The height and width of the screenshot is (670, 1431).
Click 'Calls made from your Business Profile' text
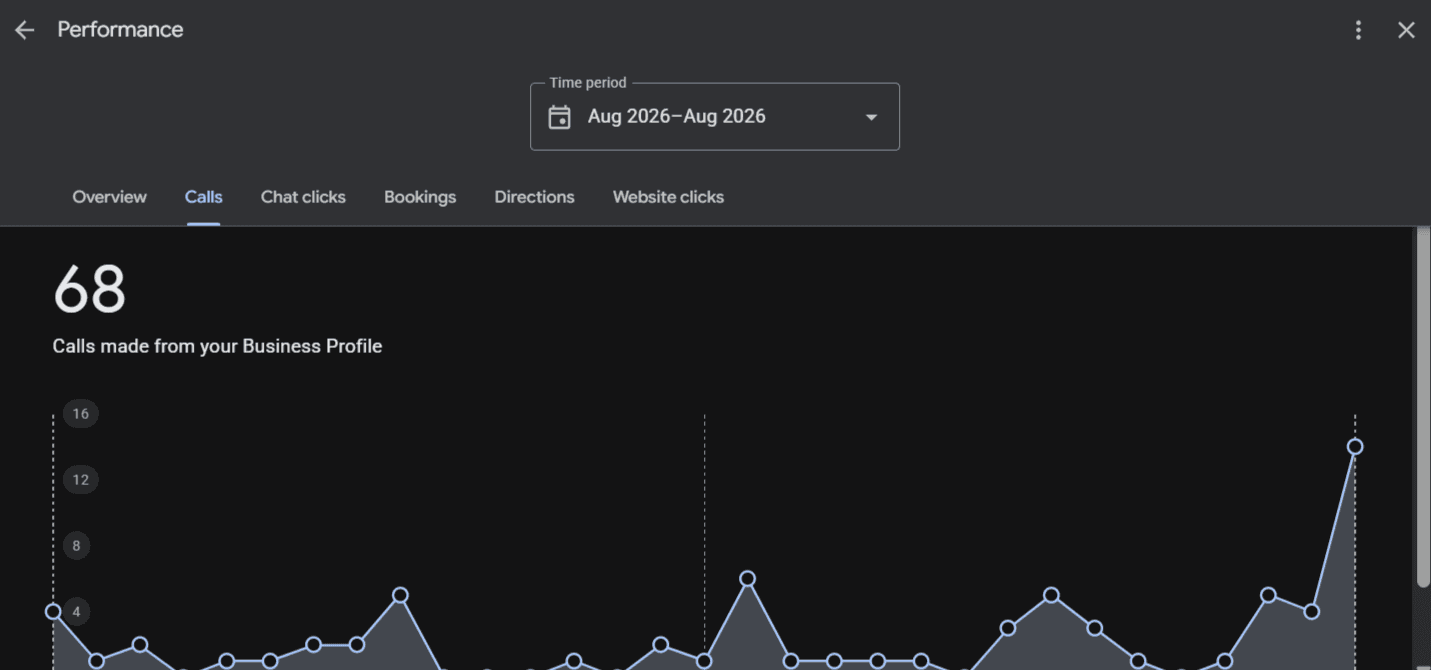[217, 346]
